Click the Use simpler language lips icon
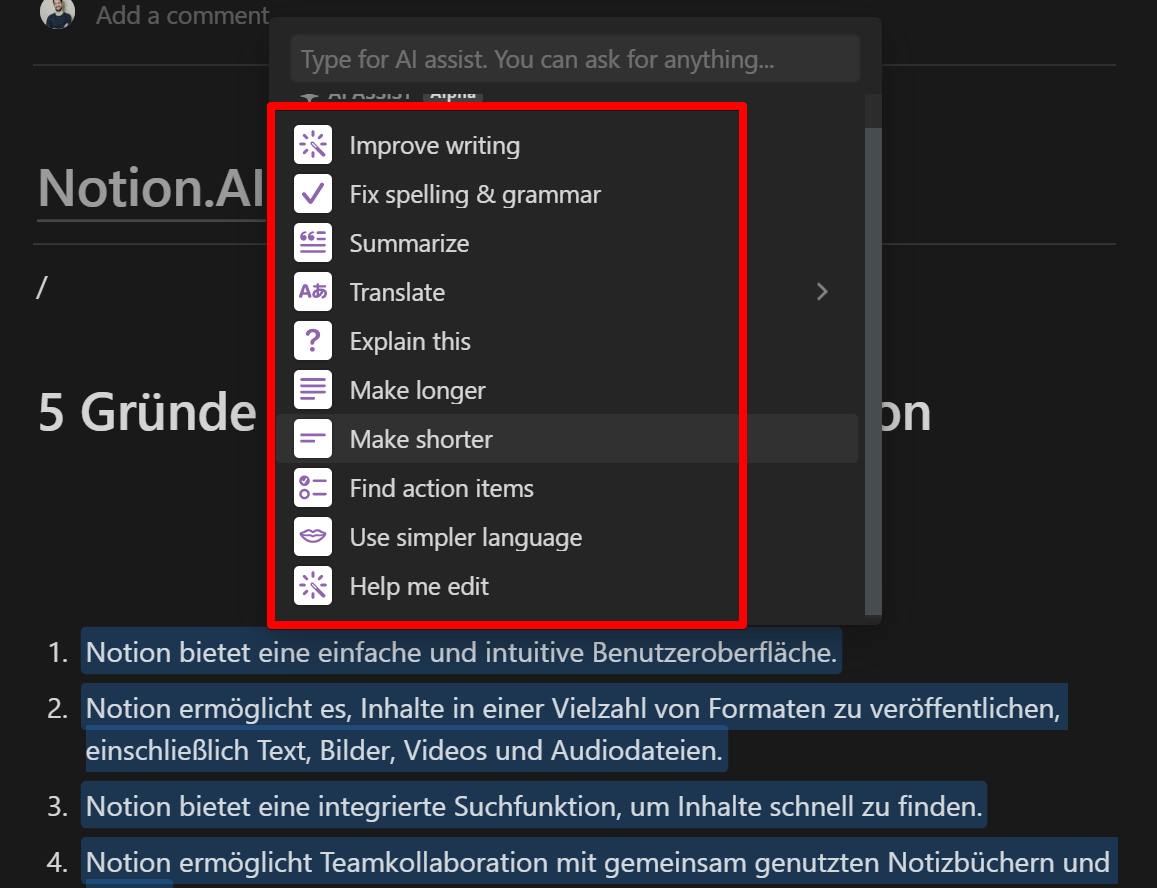This screenshot has height=888, width=1157. [311, 537]
